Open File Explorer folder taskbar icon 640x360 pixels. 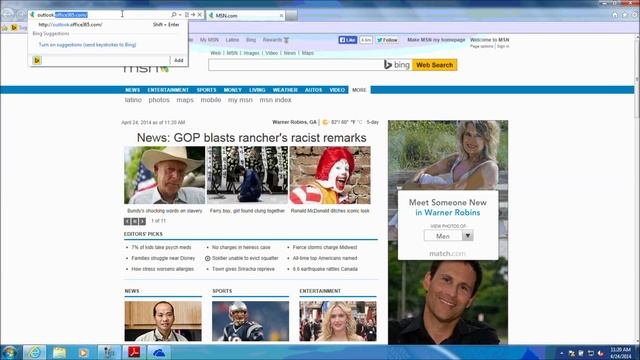coord(59,352)
